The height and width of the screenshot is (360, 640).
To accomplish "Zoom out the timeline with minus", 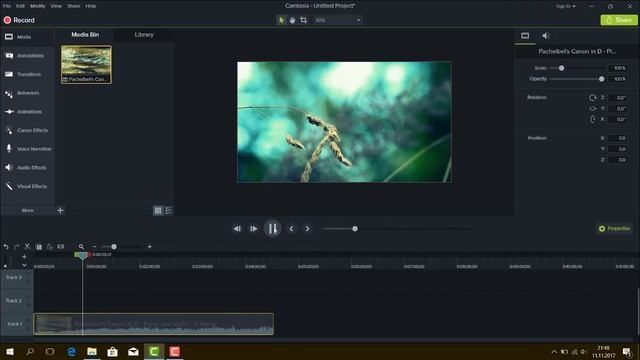I will pyautogui.click(x=94, y=247).
